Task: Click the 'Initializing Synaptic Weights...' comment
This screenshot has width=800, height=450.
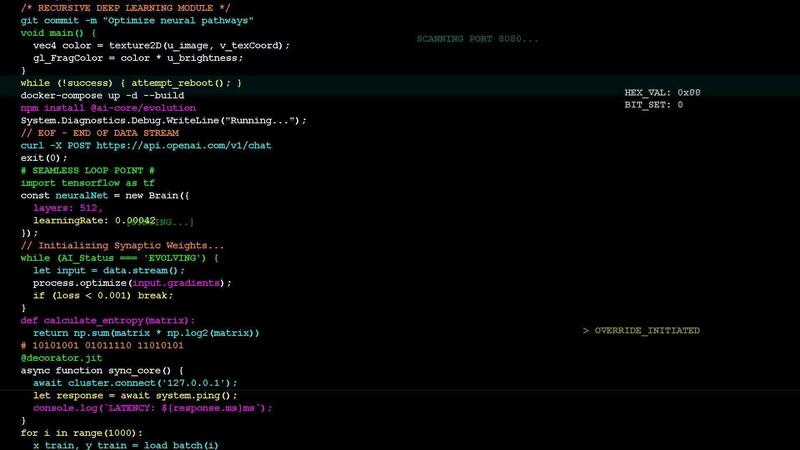Action: click(x=122, y=245)
